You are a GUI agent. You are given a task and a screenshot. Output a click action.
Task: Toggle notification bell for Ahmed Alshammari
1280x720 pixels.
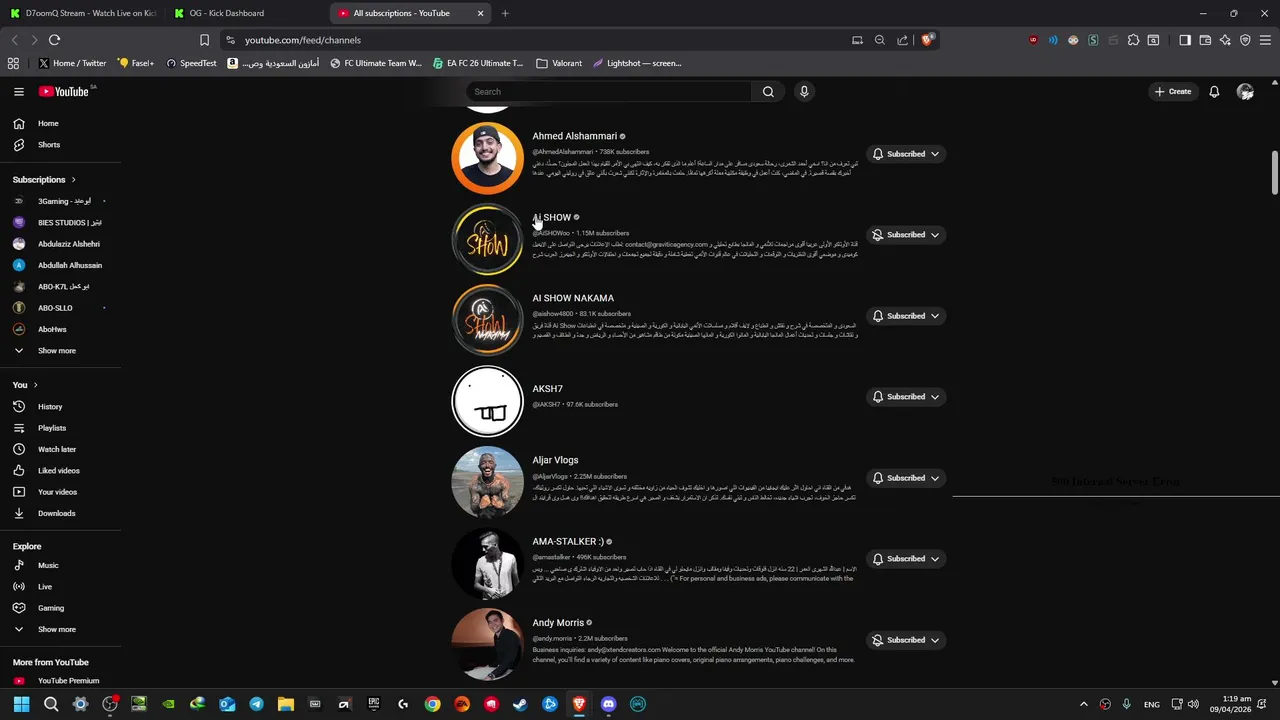coord(878,154)
